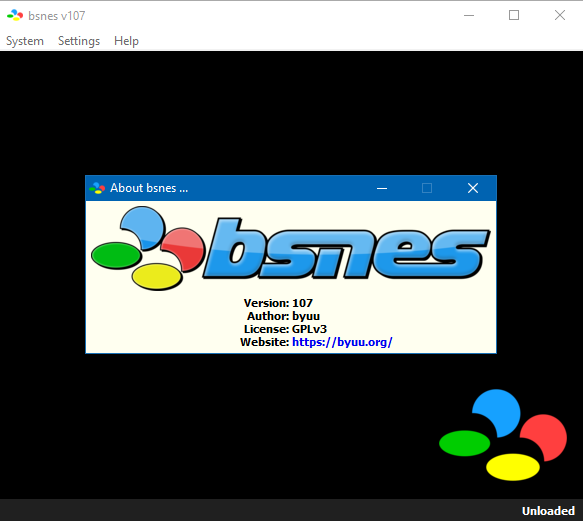Click the disabled maximize button in About dialog

[x=427, y=188]
